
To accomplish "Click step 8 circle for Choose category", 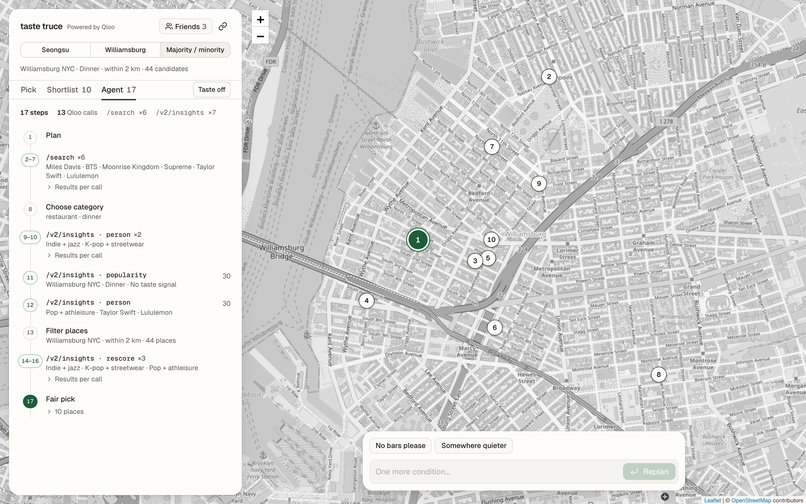I will (30, 209).
